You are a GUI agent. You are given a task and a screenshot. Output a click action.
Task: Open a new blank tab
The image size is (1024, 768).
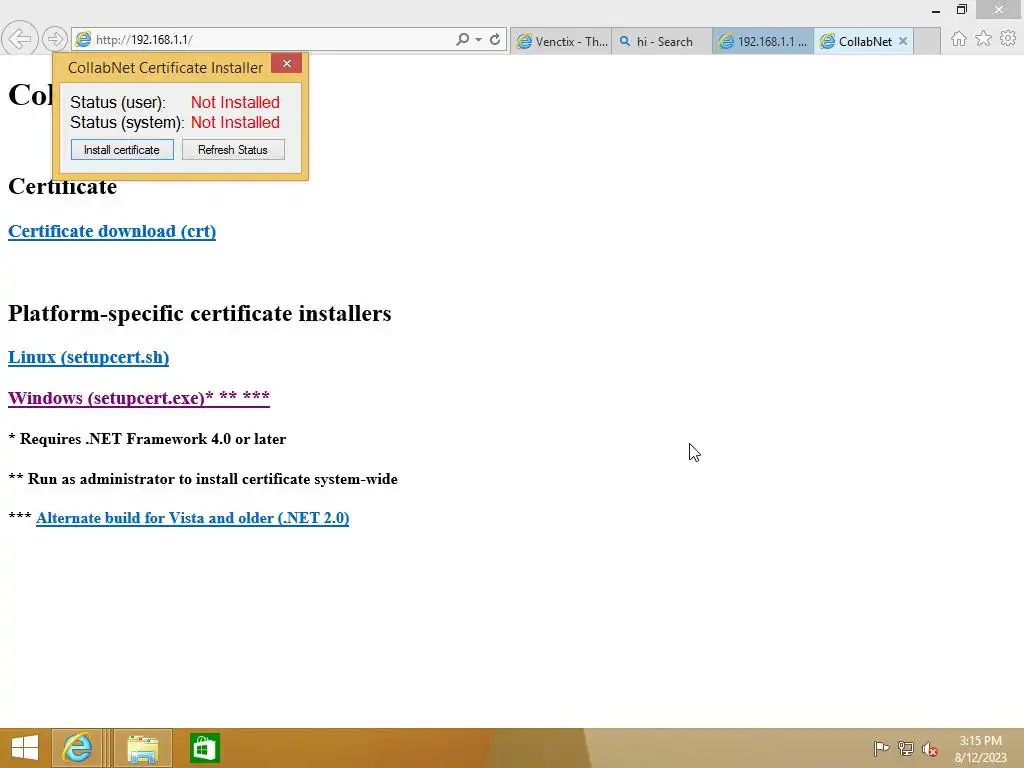coord(927,41)
